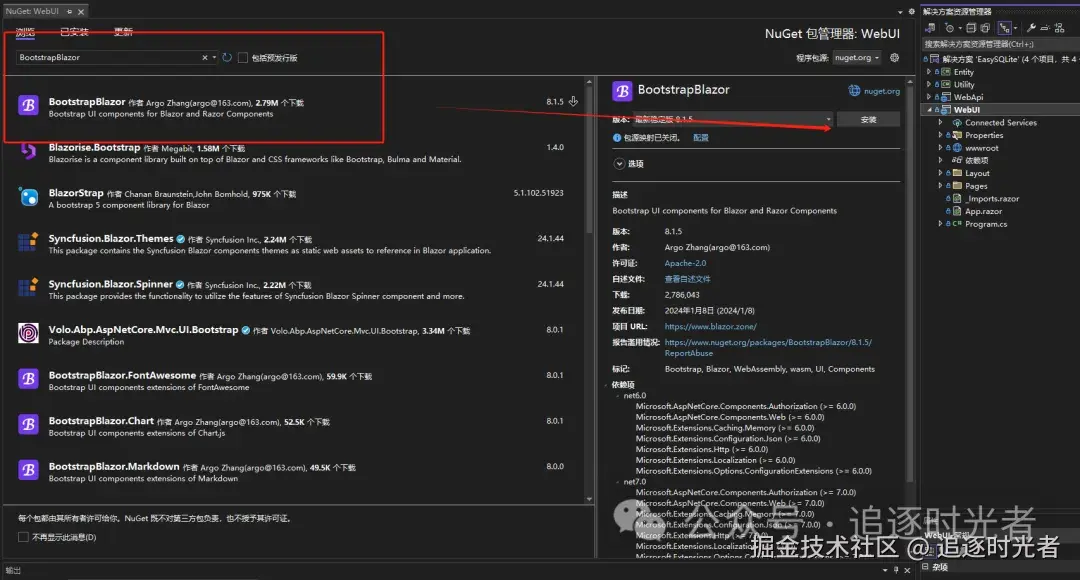This screenshot has height=580, width=1080.
Task: Open the Apache-2.0 license link
Action: click(685, 263)
